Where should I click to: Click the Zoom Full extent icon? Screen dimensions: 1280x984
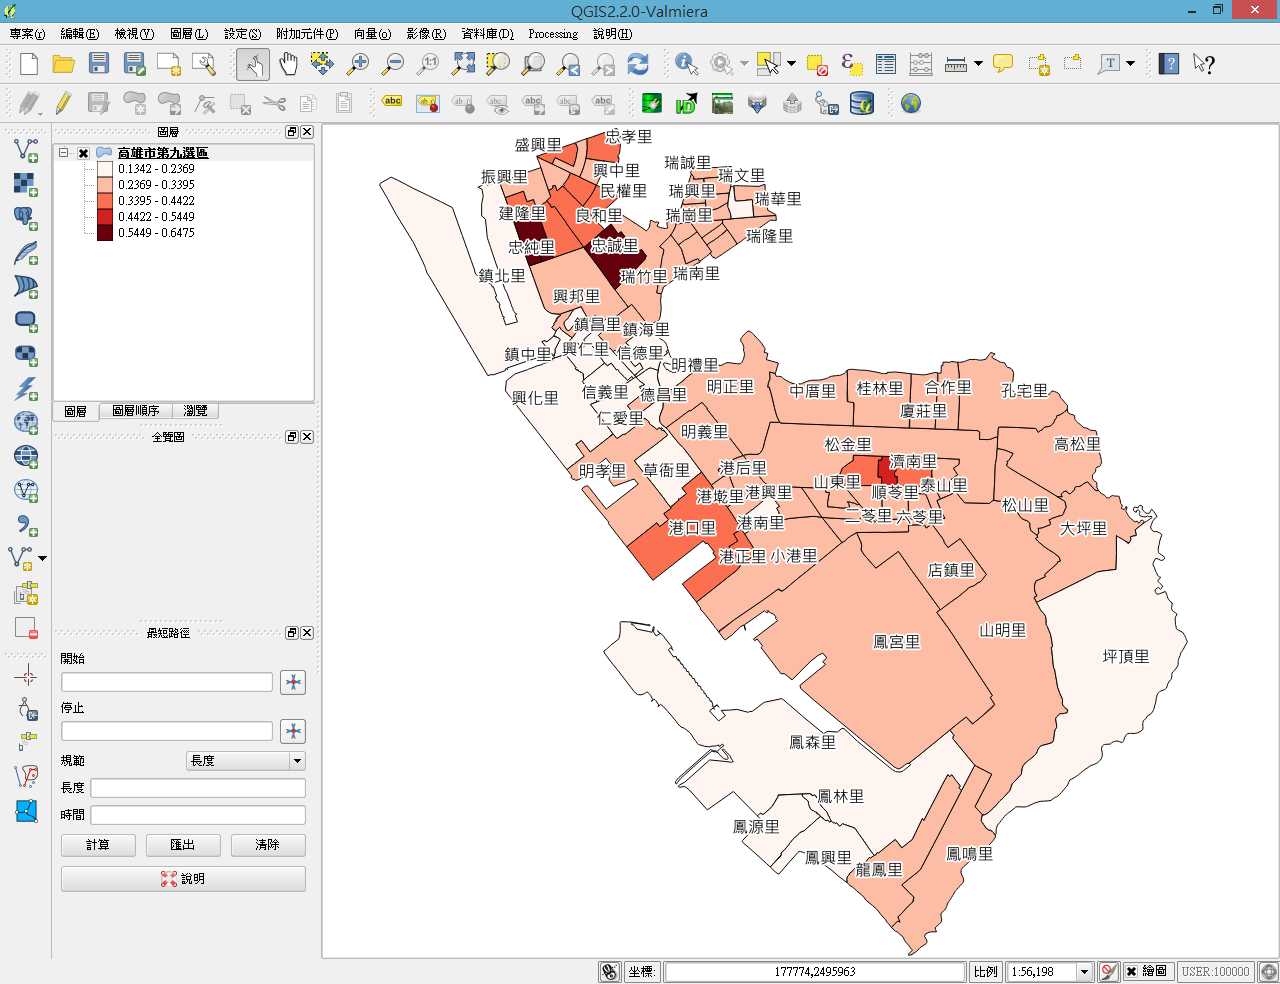pyautogui.click(x=463, y=64)
